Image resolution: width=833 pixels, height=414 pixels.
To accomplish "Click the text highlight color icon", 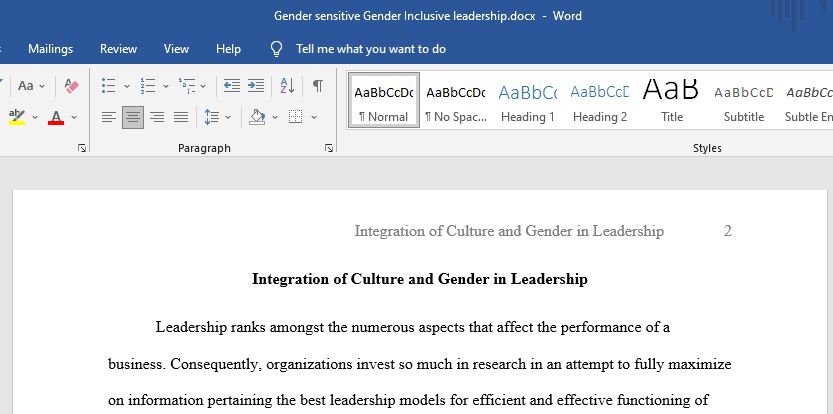I will pos(17,117).
